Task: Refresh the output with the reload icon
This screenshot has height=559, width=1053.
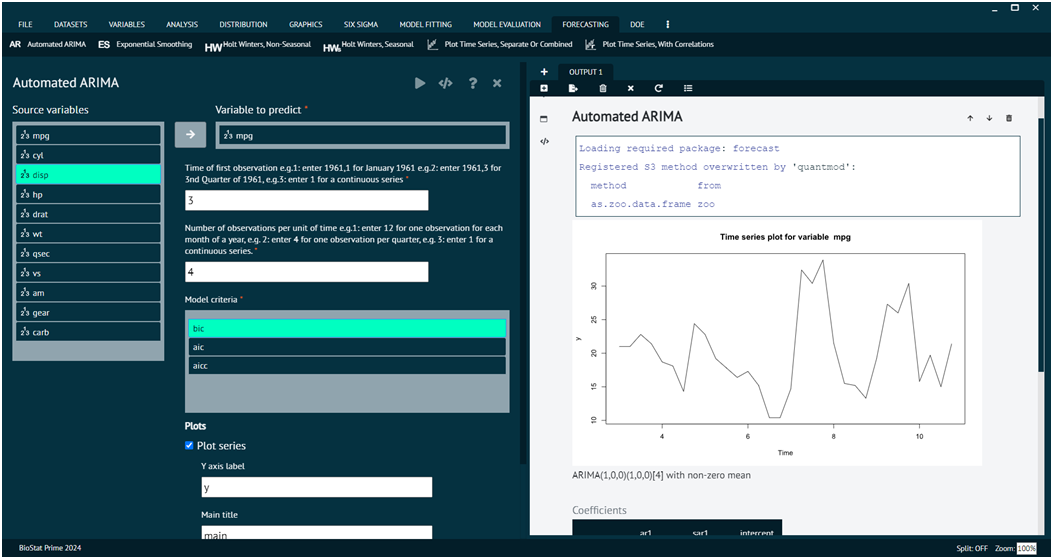Action: coord(659,88)
